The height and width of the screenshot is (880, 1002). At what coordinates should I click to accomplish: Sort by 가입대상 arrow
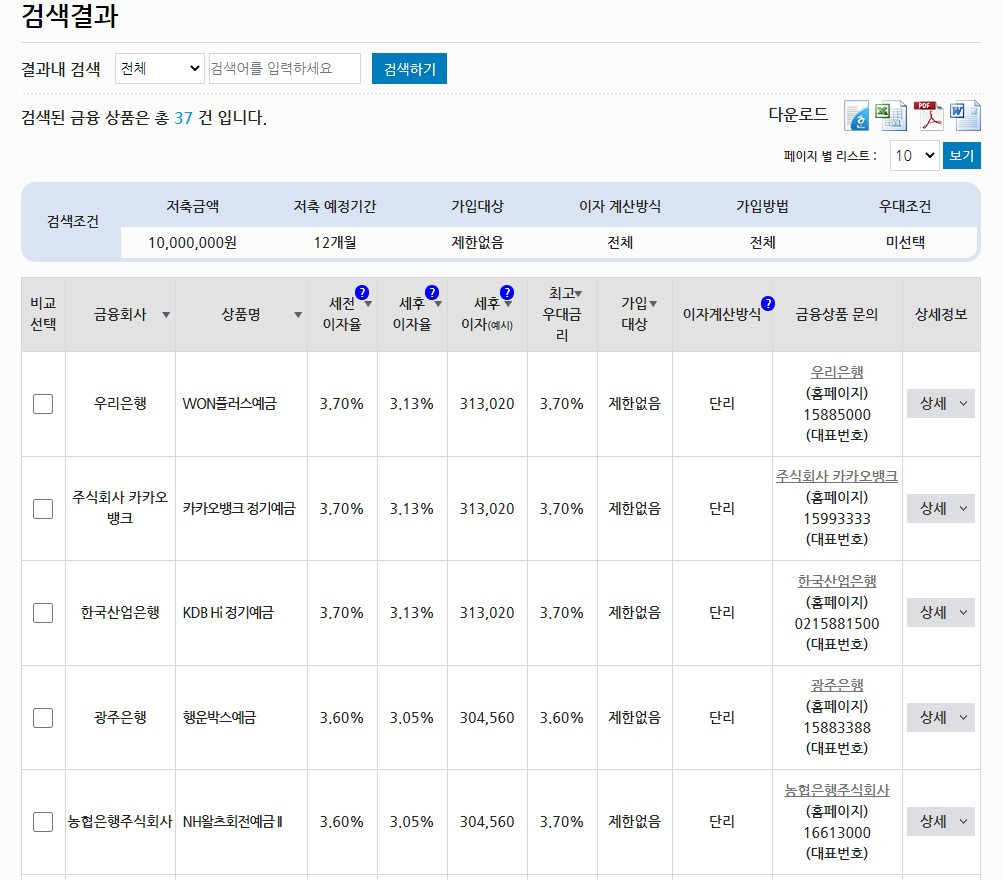(653, 304)
